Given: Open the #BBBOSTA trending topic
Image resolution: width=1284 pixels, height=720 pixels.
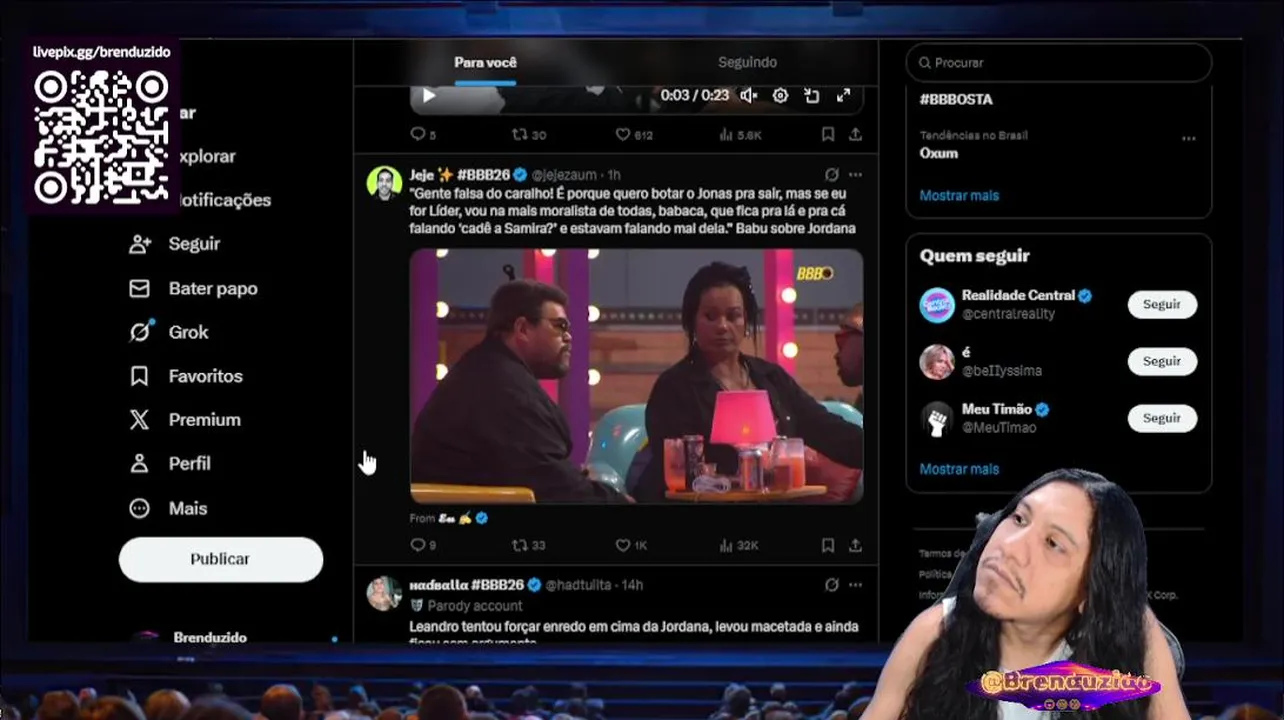Looking at the screenshot, I should (956, 100).
